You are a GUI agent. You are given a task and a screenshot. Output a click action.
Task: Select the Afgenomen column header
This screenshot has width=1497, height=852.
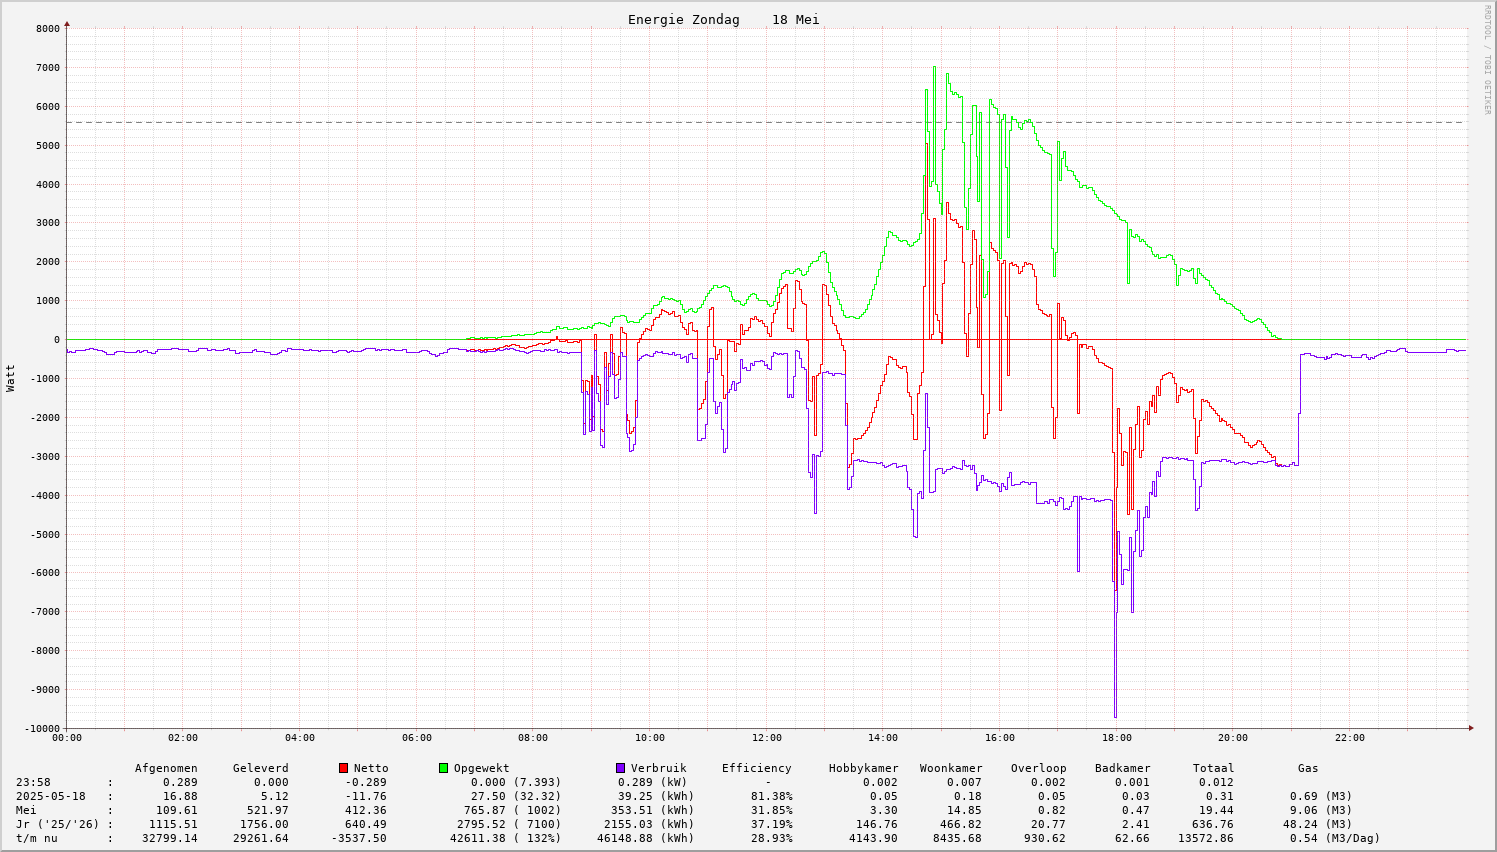click(166, 768)
